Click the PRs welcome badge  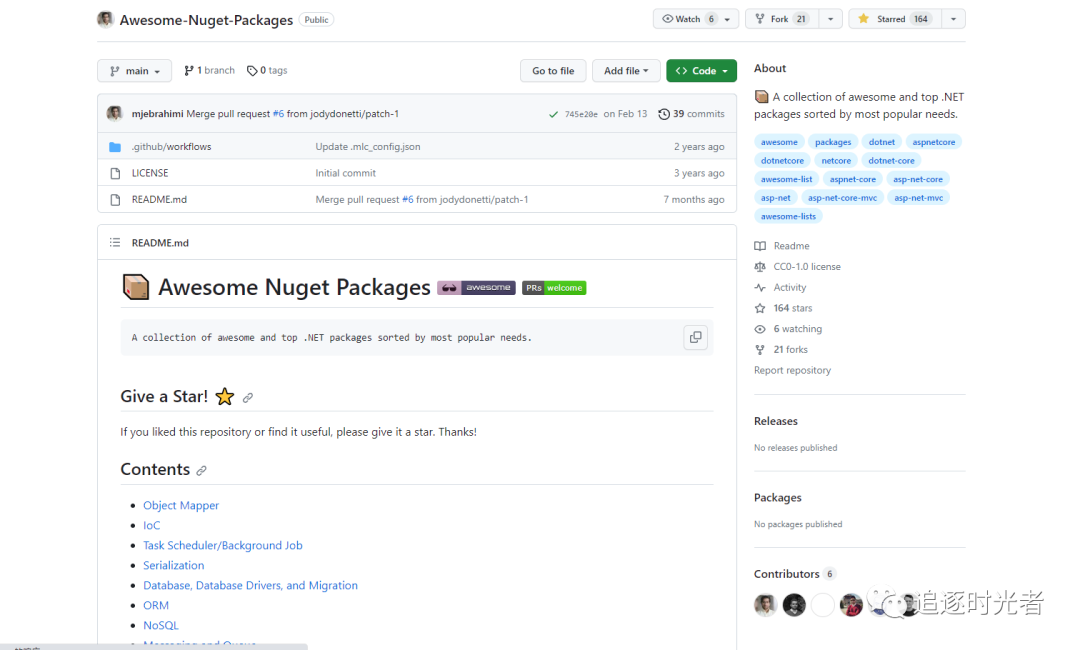(x=554, y=288)
